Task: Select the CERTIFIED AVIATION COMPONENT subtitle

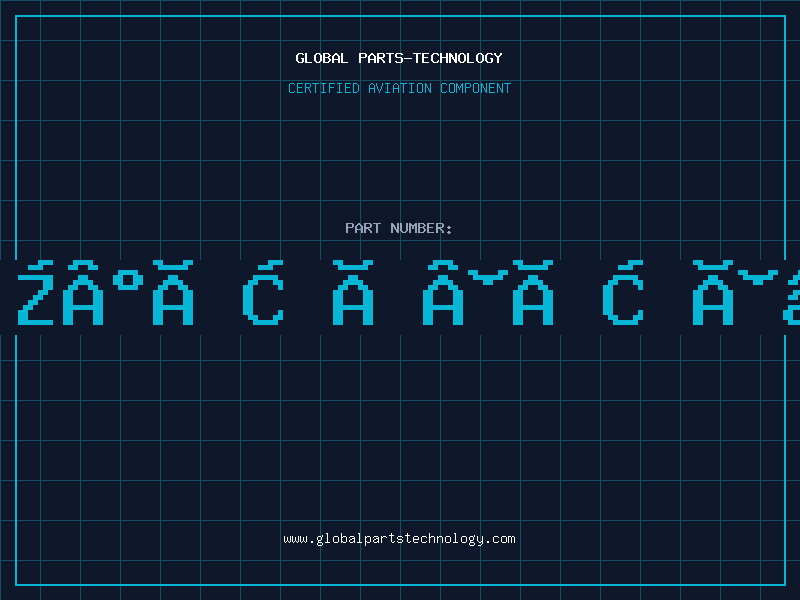Action: [399, 88]
